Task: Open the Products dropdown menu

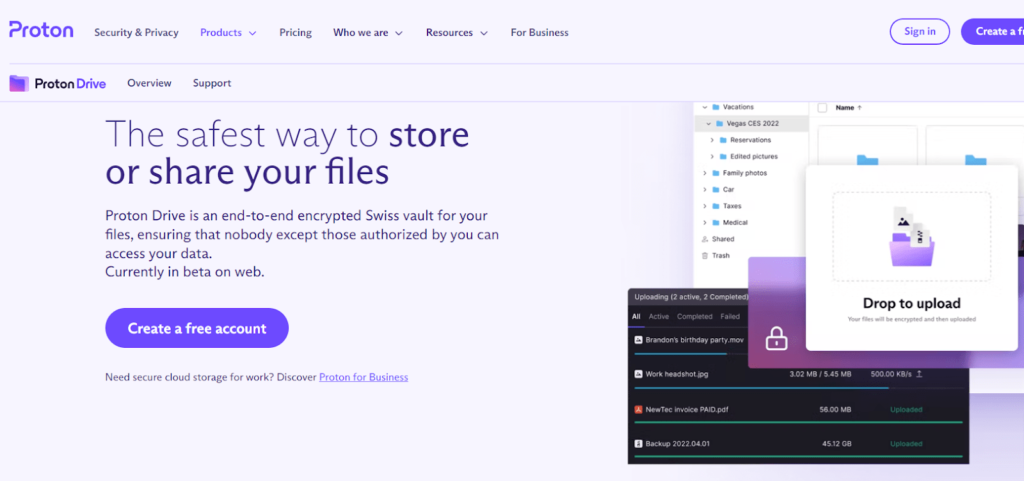Action: (228, 33)
